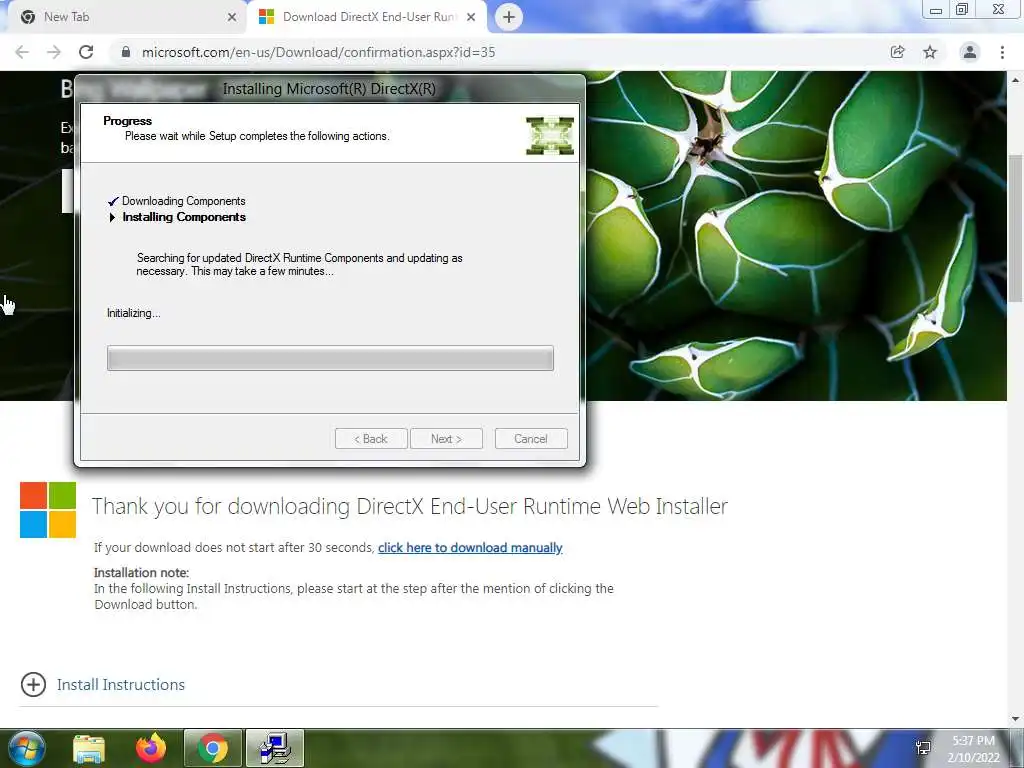The image size is (1024, 768).
Task: Click the vertical scrollbar thumb
Action: (1016, 227)
